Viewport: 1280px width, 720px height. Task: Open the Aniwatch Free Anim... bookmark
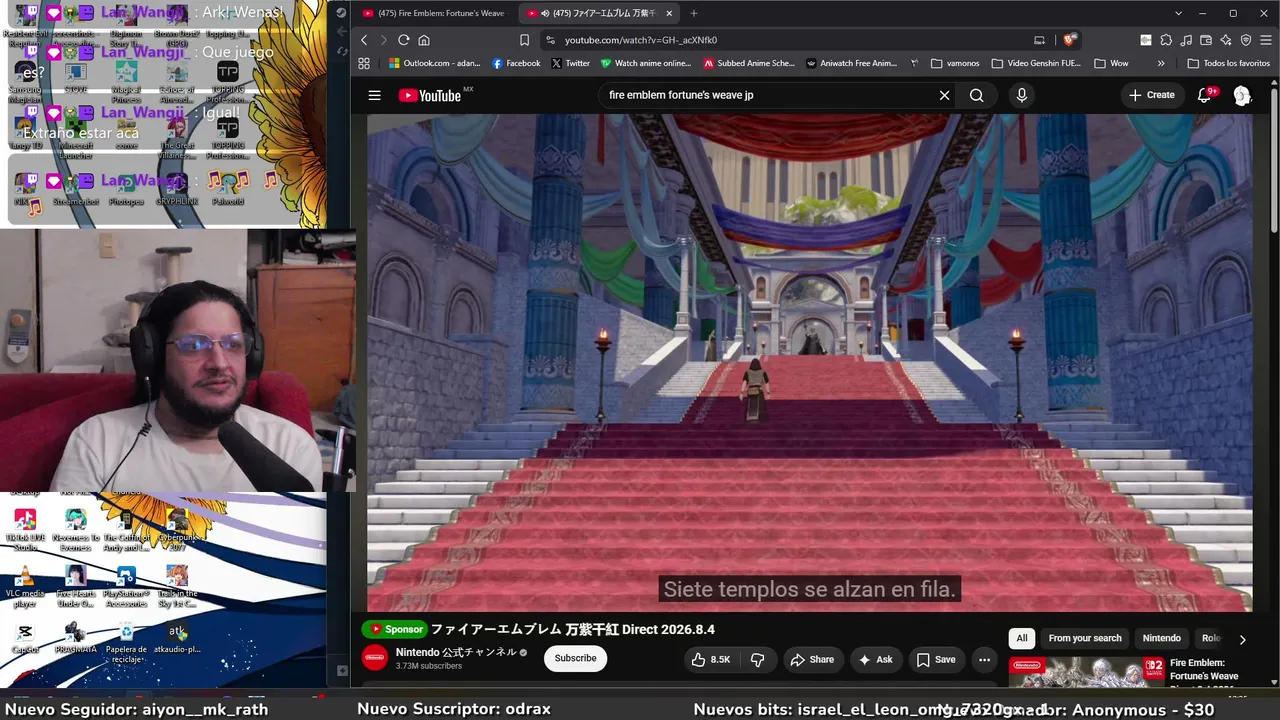[x=852, y=63]
